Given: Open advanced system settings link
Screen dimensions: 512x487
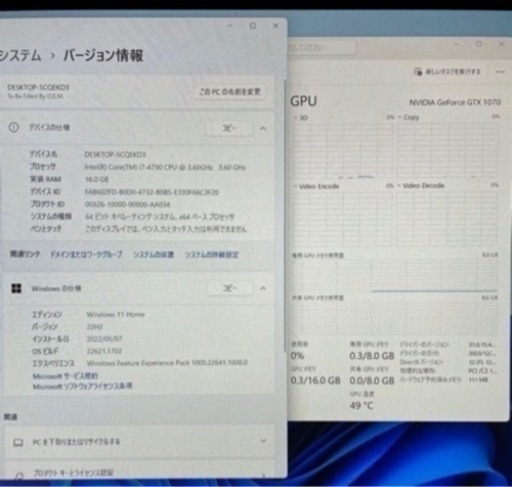Looking at the screenshot, I should [x=212, y=255].
